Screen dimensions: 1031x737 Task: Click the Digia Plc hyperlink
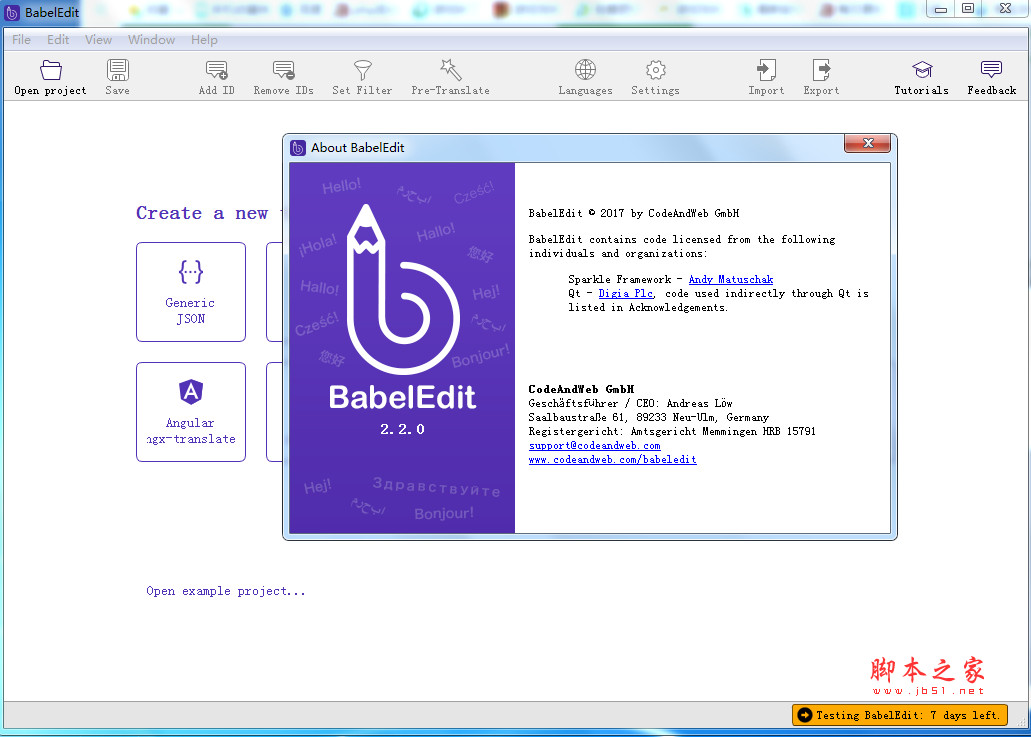[625, 293]
